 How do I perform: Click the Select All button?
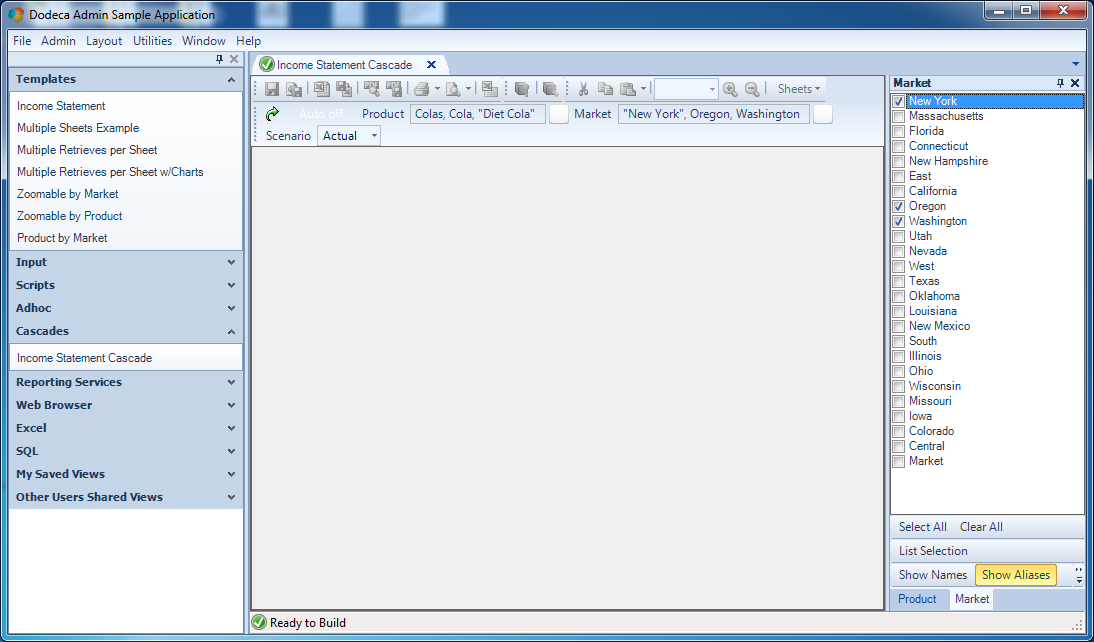pos(922,527)
